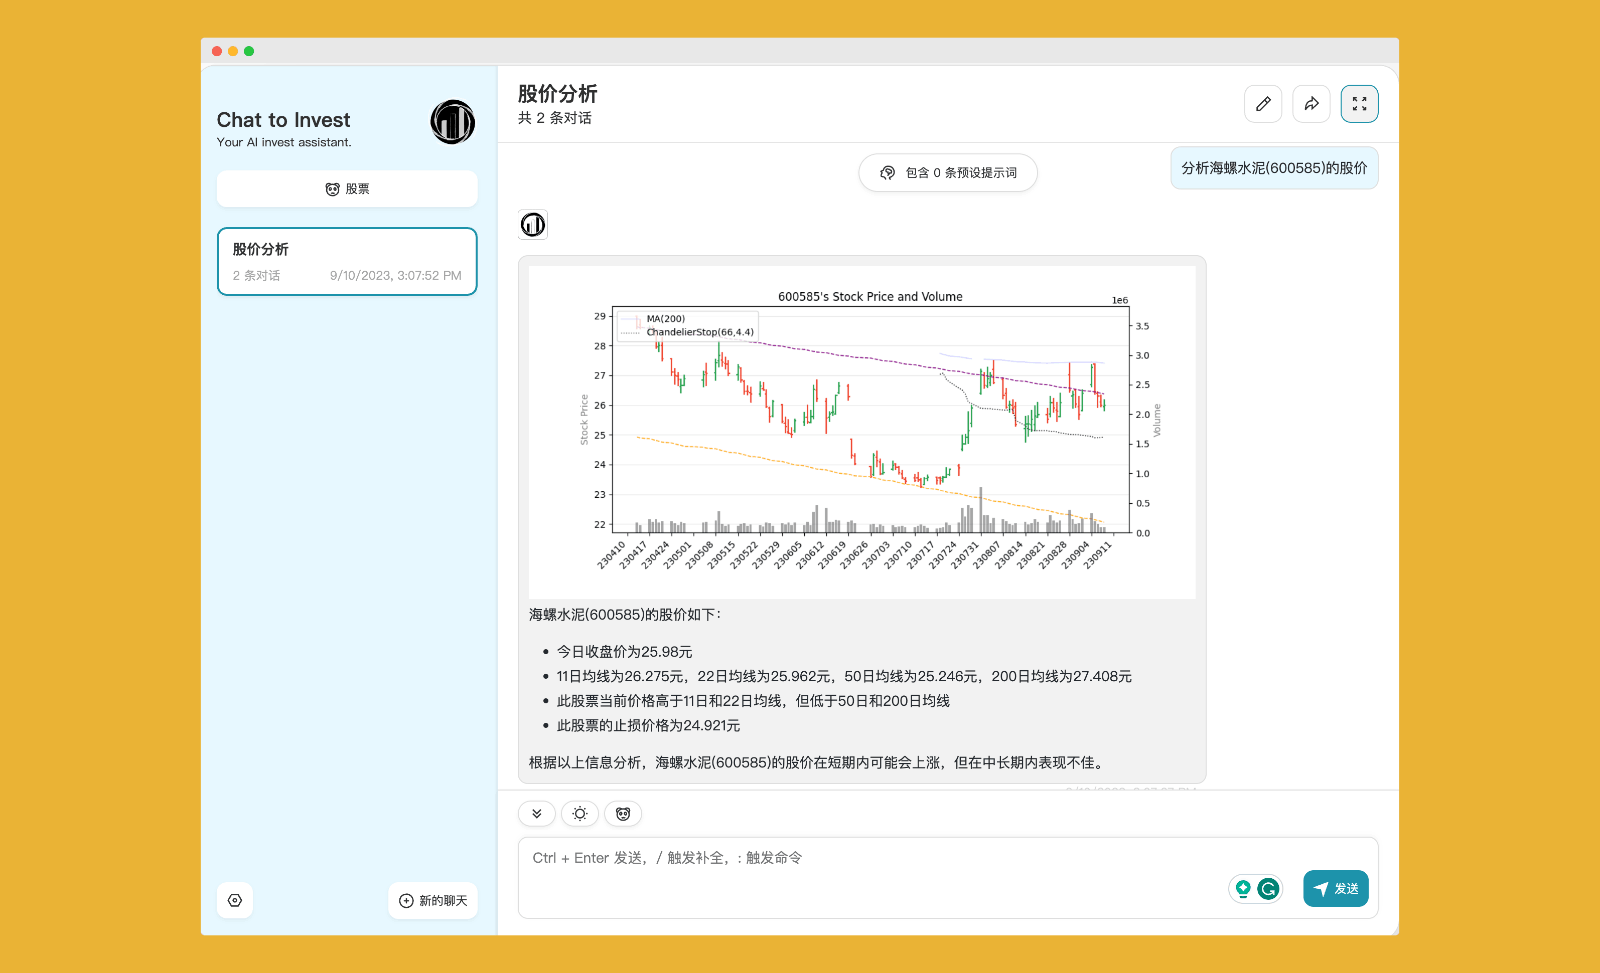
Task: Click the timestamp 9/10/2023, 3:07:52 PM
Action: (396, 276)
